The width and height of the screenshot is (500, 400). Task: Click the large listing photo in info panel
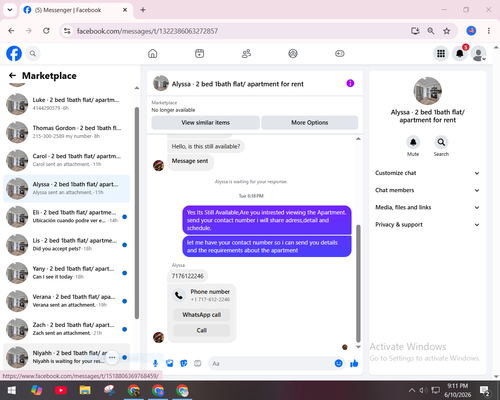click(428, 91)
